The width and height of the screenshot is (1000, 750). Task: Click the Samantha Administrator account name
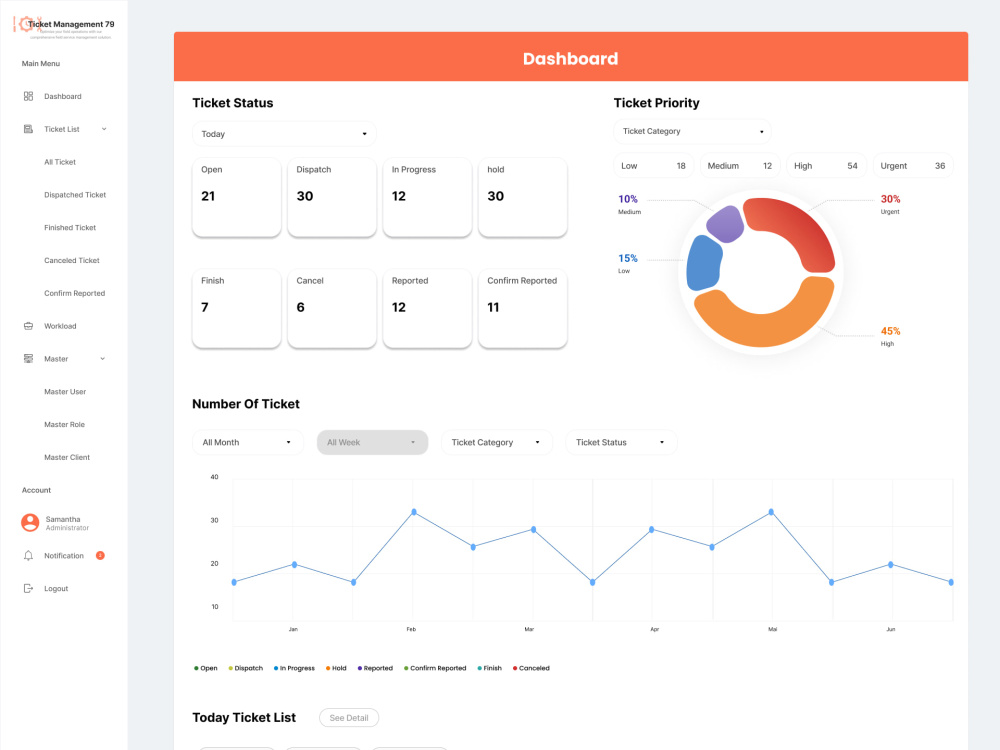[67, 523]
